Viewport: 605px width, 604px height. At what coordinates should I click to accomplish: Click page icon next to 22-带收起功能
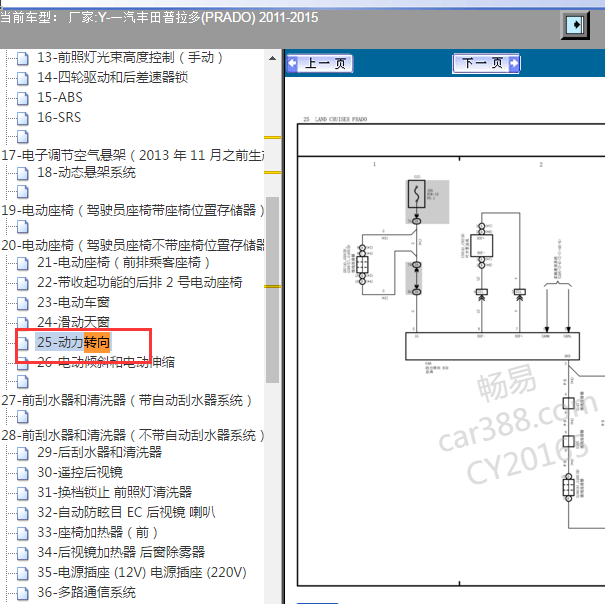pyautogui.click(x=23, y=283)
